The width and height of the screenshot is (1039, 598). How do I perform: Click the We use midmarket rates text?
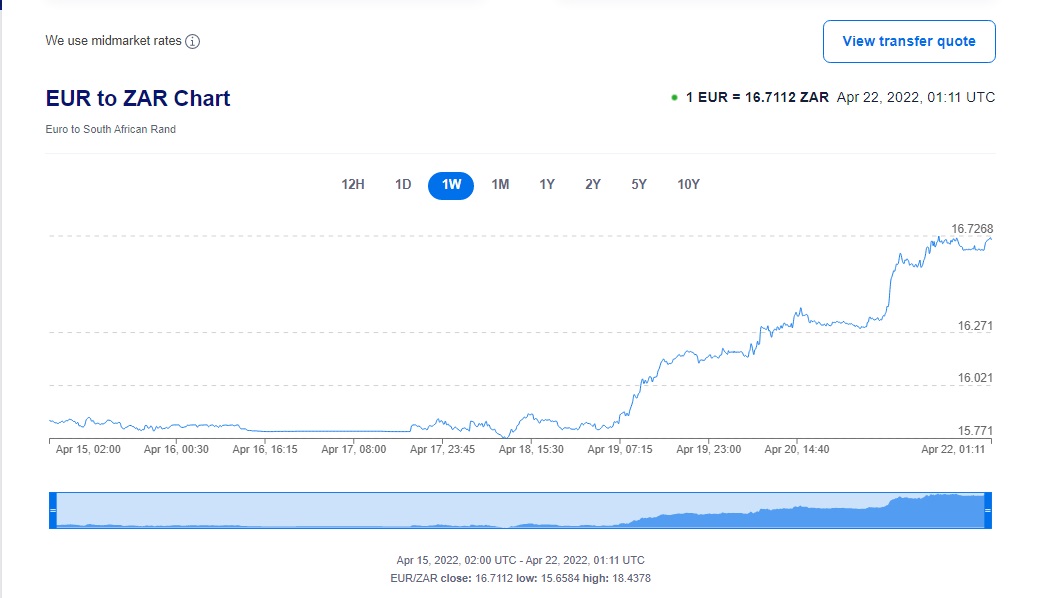pos(114,41)
